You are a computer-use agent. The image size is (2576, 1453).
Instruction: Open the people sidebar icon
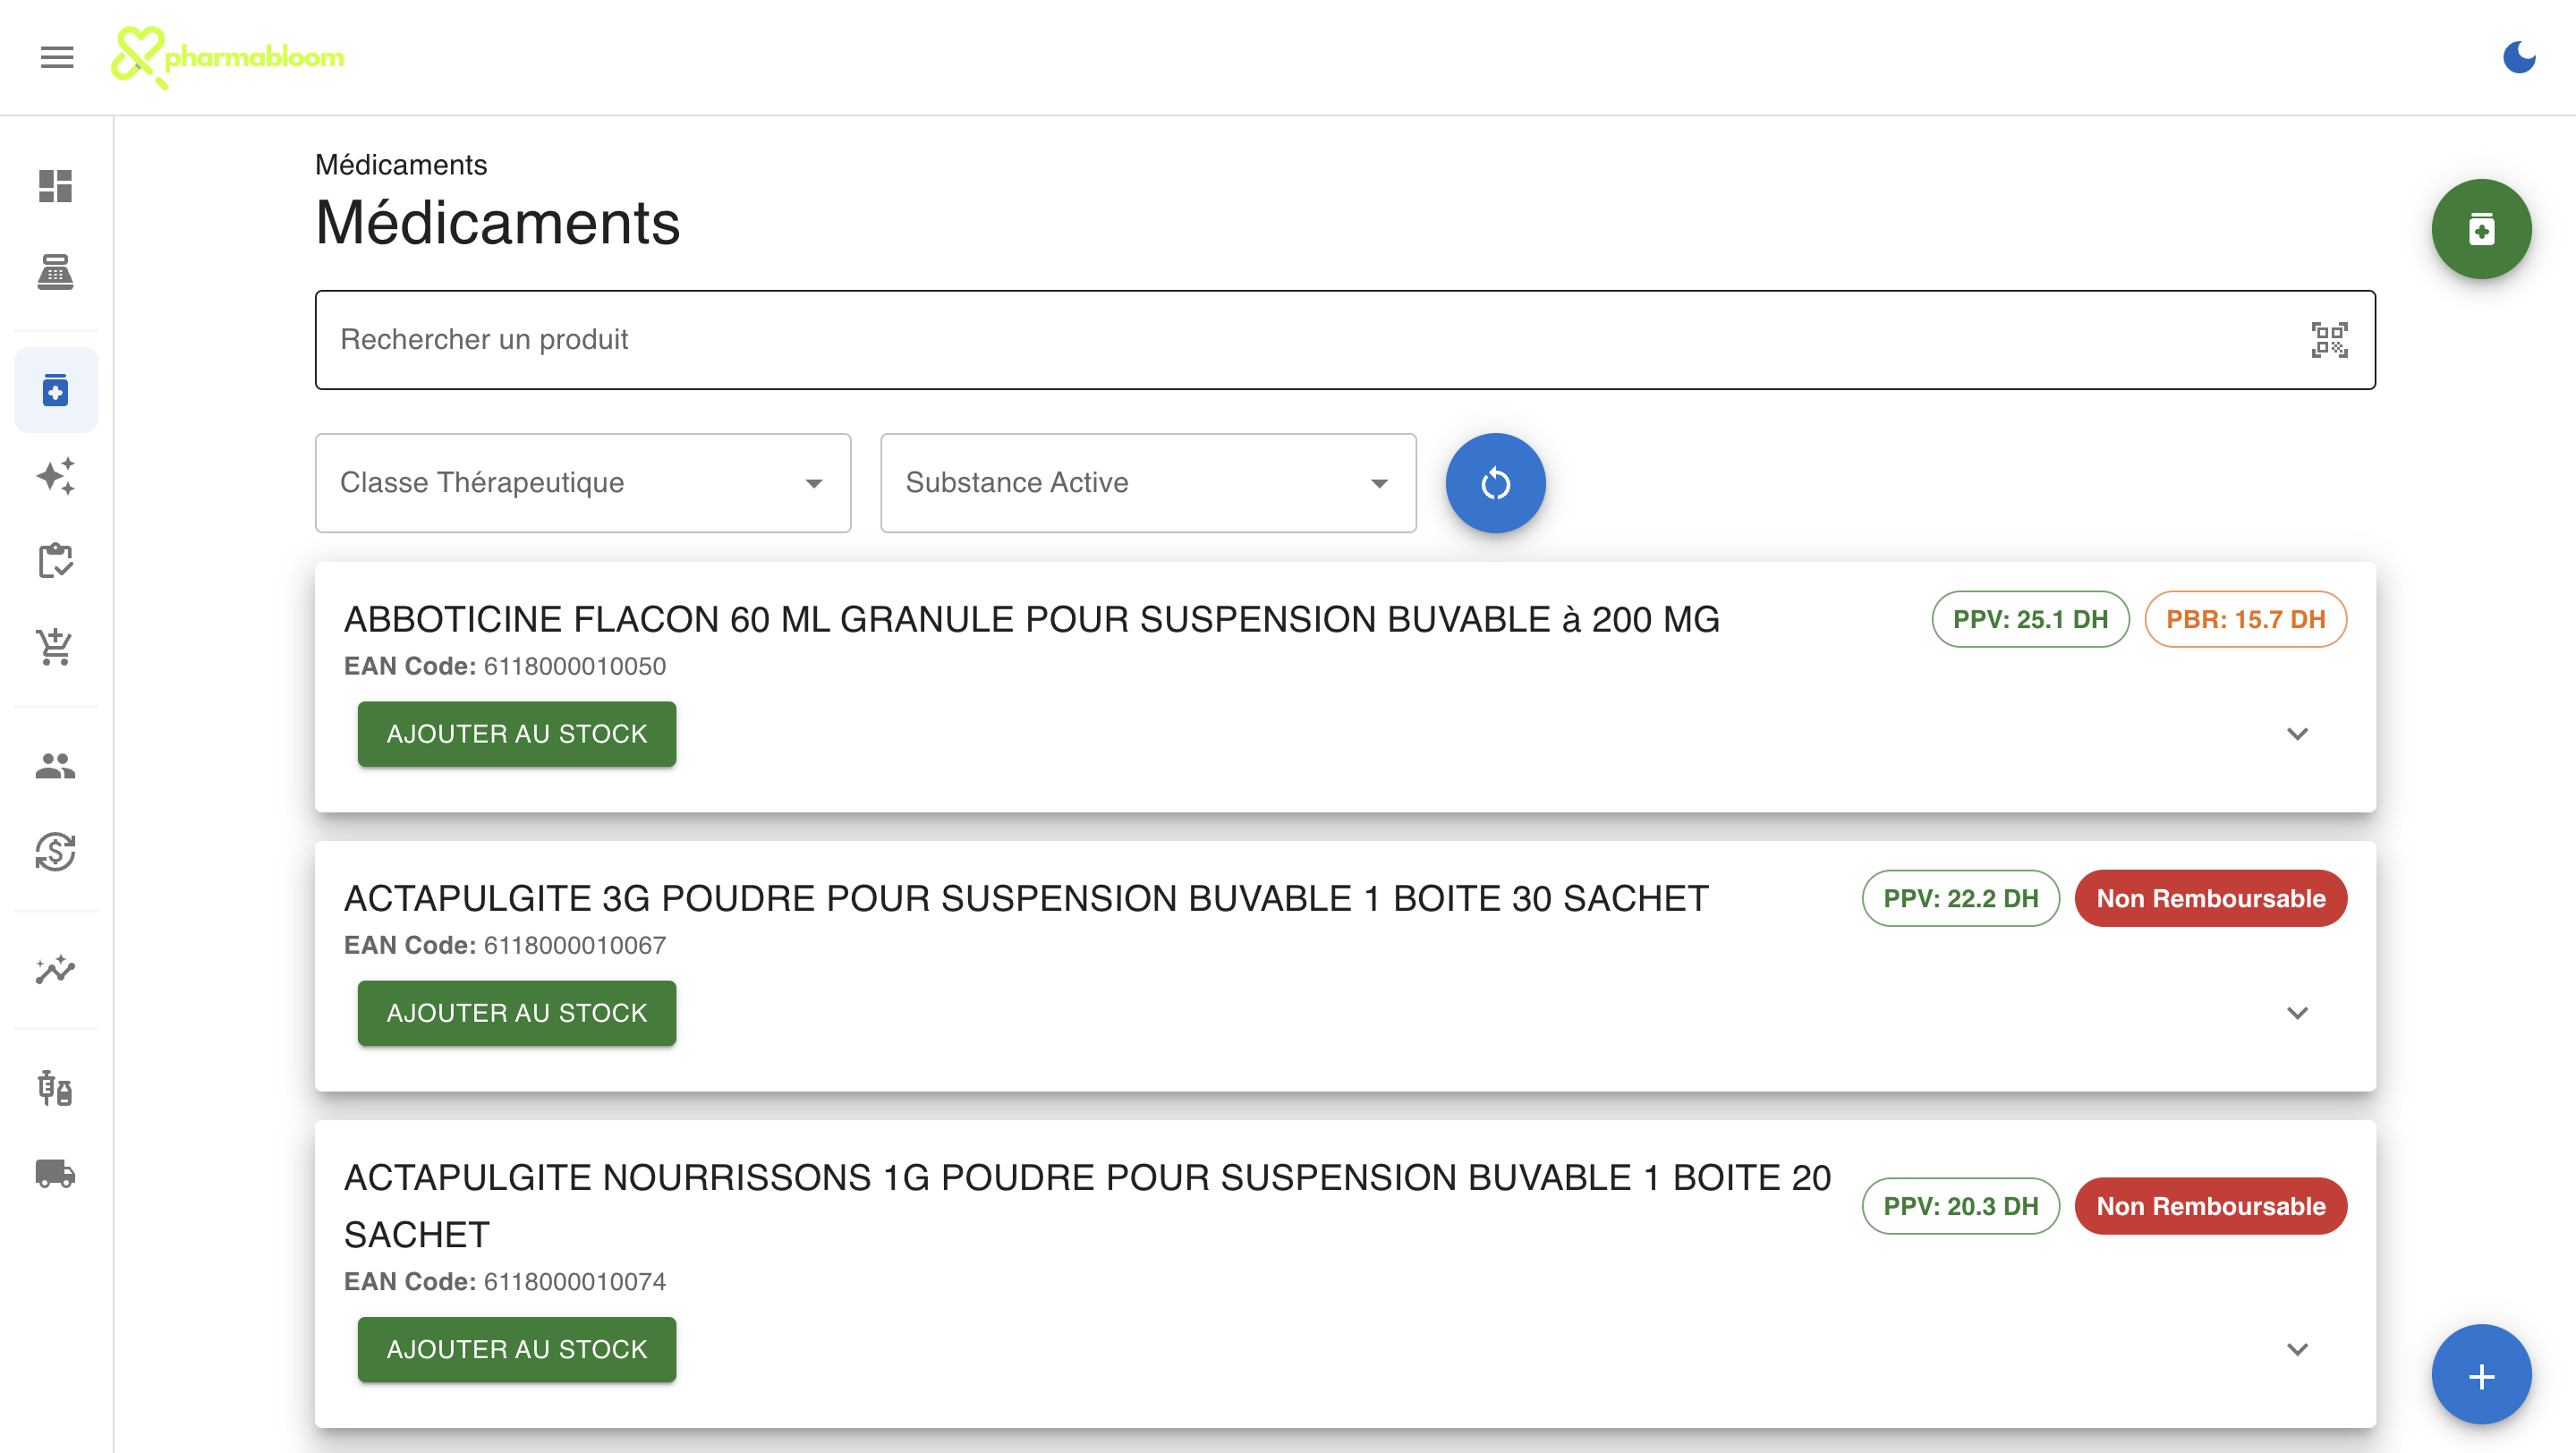coord(56,766)
